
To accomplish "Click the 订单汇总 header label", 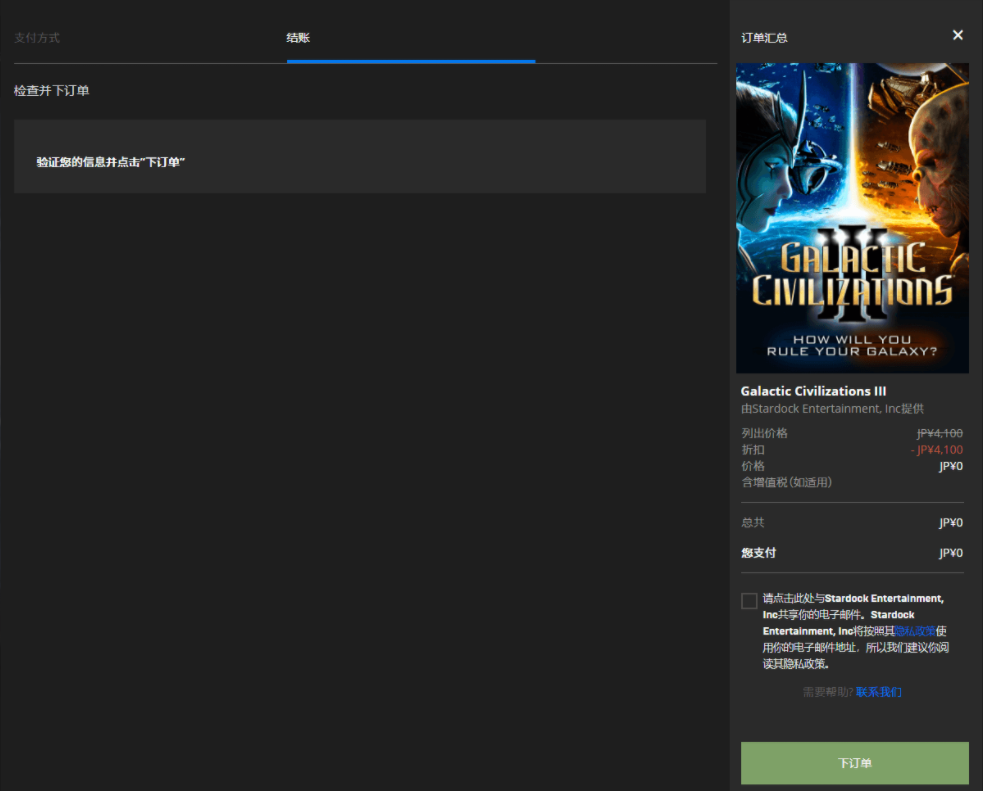I will 764,38.
